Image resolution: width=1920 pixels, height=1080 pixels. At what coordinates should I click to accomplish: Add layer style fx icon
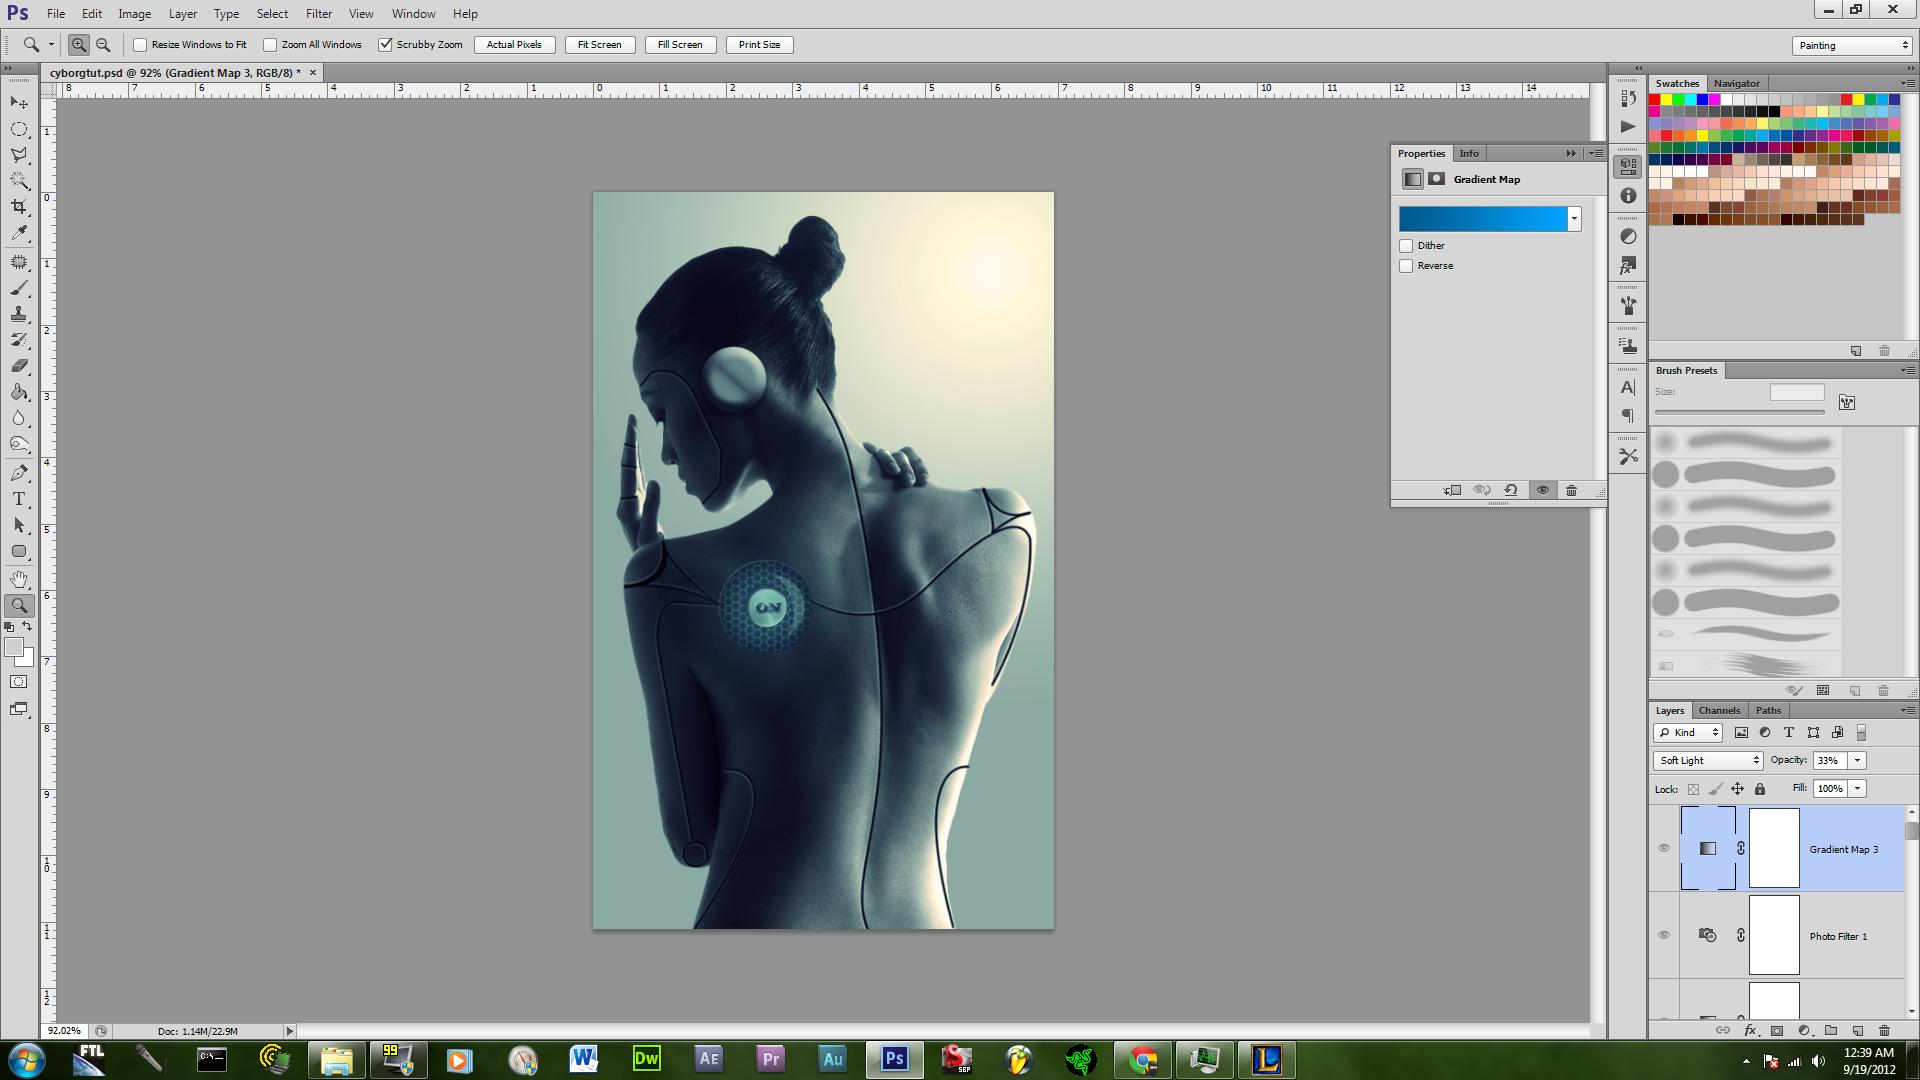[x=1750, y=1030]
